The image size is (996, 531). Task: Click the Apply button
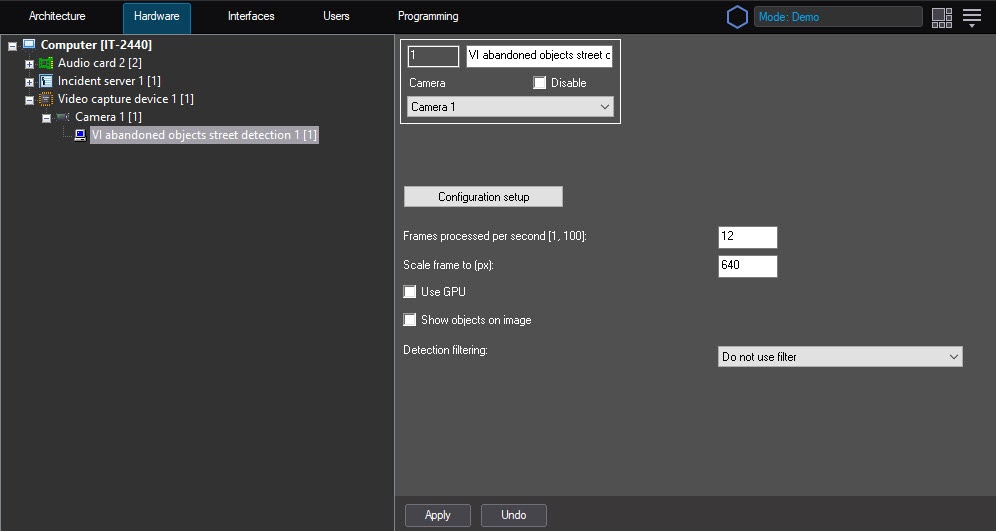(438, 515)
